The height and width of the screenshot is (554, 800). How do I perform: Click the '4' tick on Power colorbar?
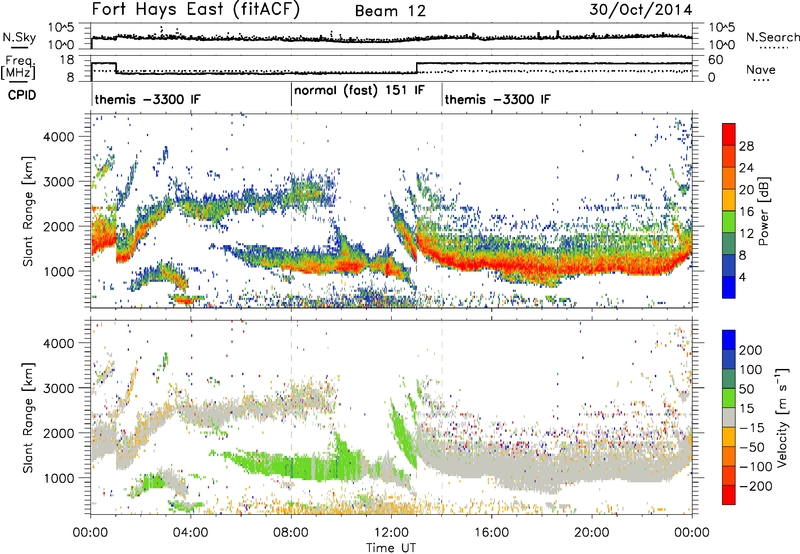(x=743, y=277)
